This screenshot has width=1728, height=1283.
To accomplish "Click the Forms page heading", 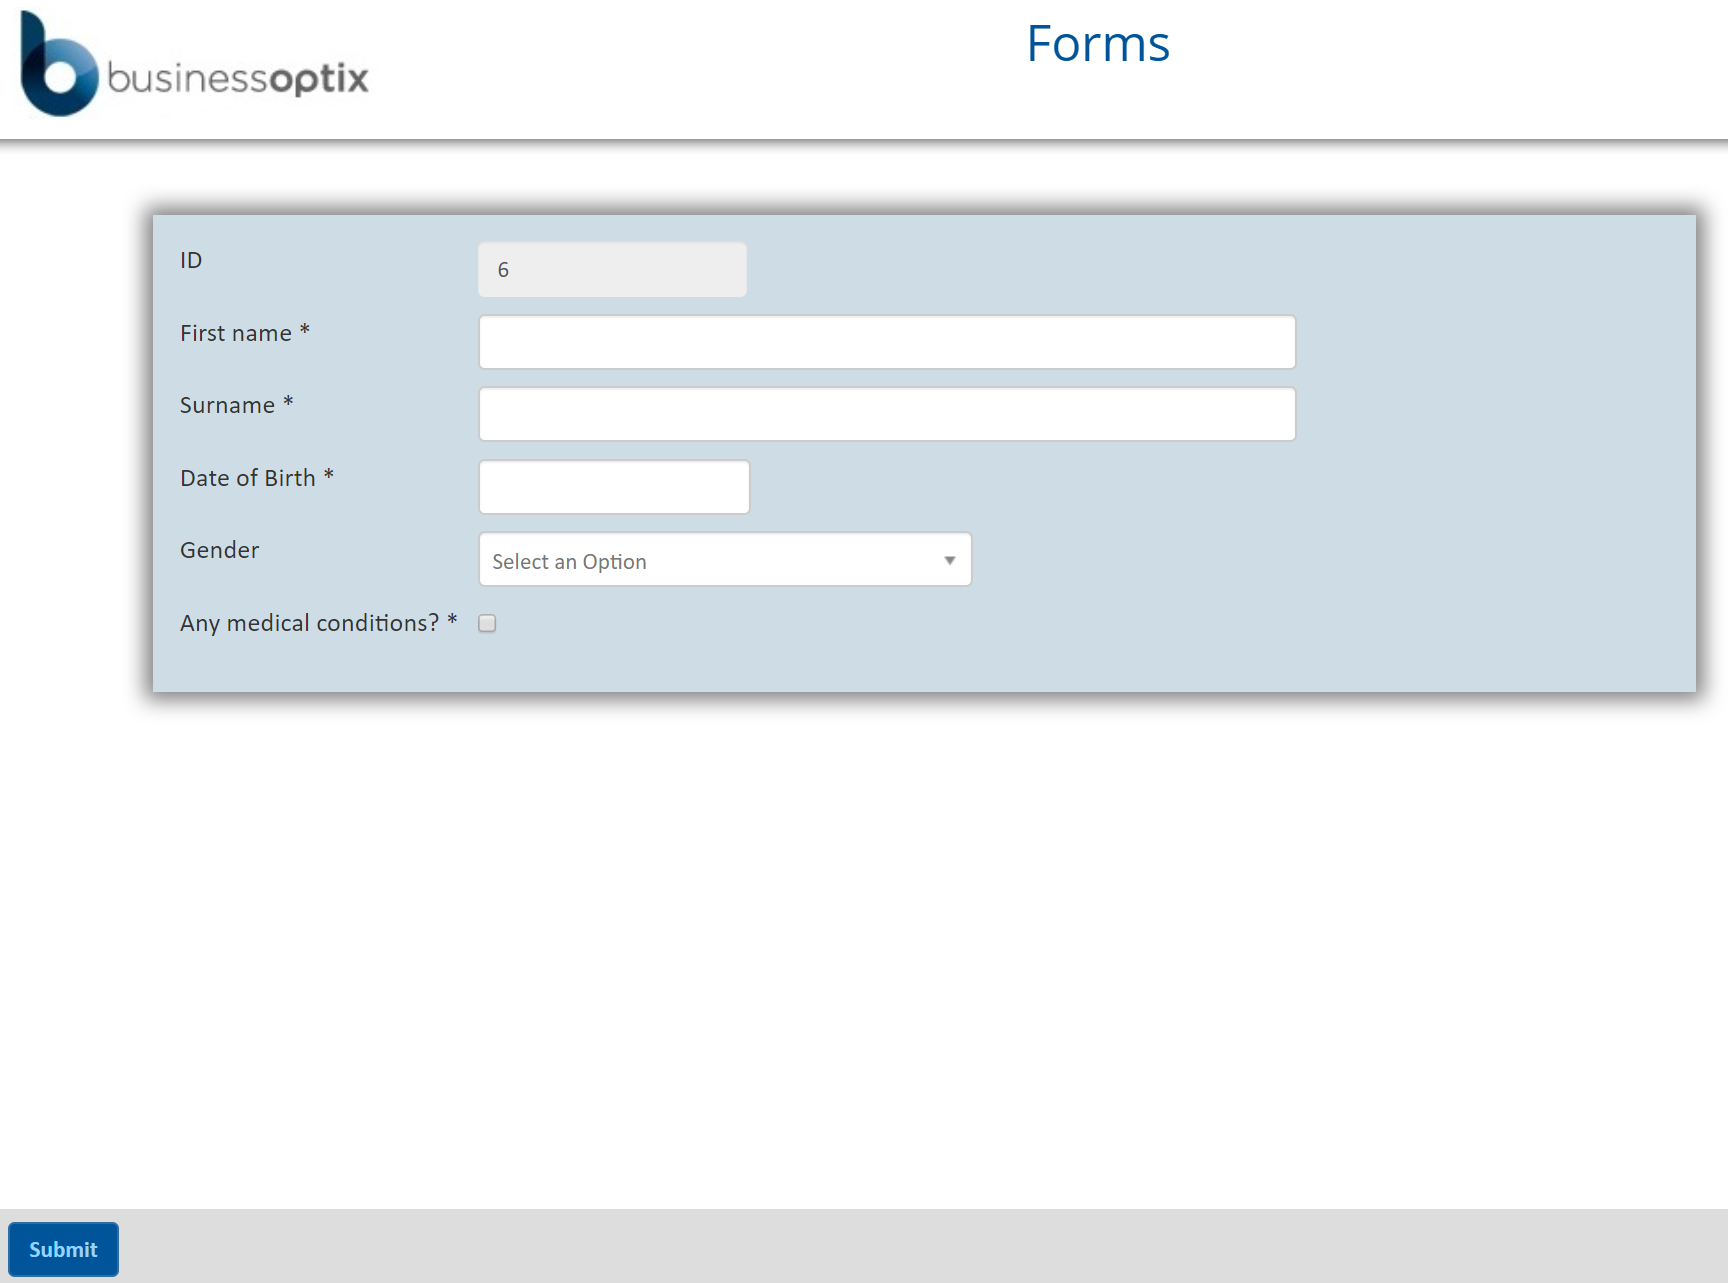I will 1097,44.
